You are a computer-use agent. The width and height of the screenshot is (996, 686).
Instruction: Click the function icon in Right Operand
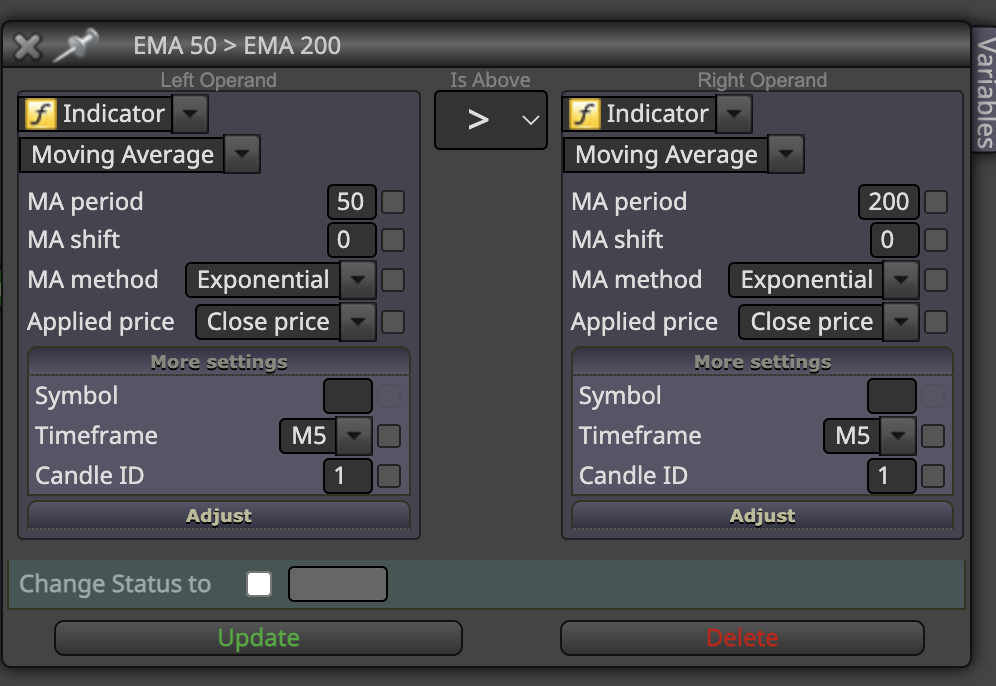click(584, 114)
